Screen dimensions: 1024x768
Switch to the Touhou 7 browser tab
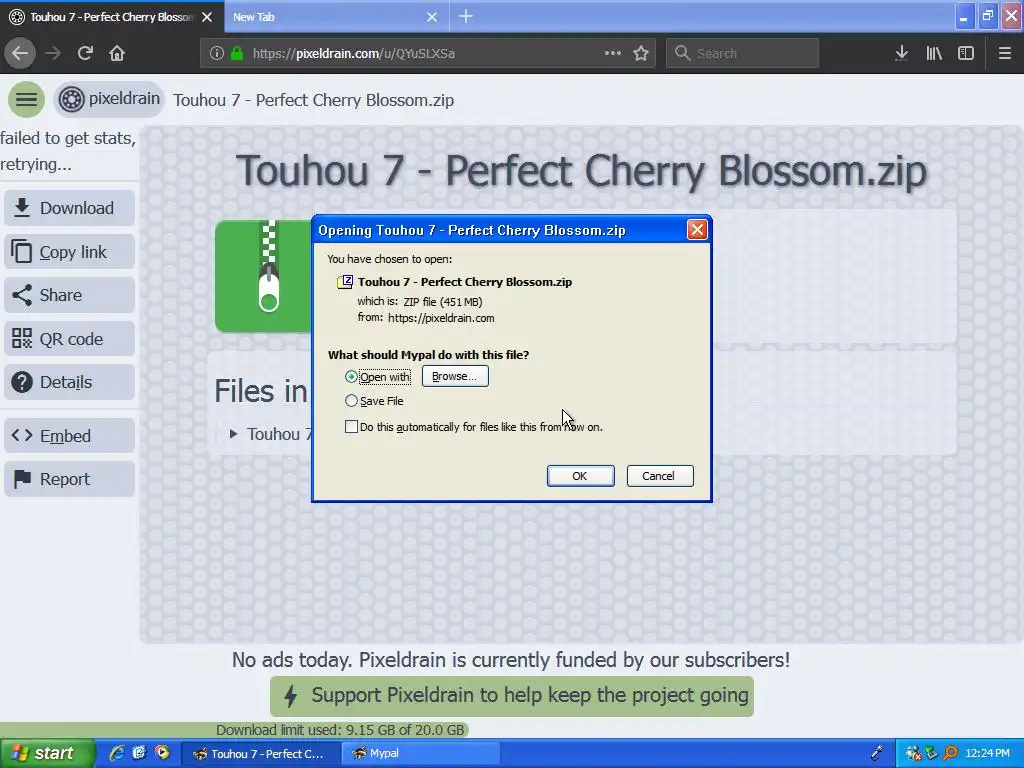pyautogui.click(x=111, y=17)
